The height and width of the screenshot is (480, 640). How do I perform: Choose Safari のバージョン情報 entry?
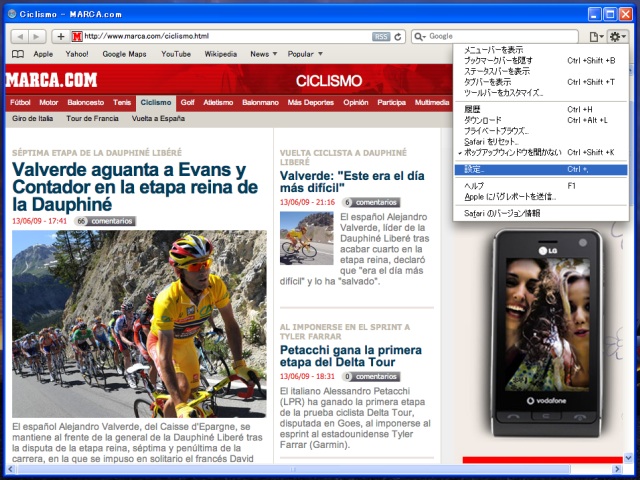point(541,213)
